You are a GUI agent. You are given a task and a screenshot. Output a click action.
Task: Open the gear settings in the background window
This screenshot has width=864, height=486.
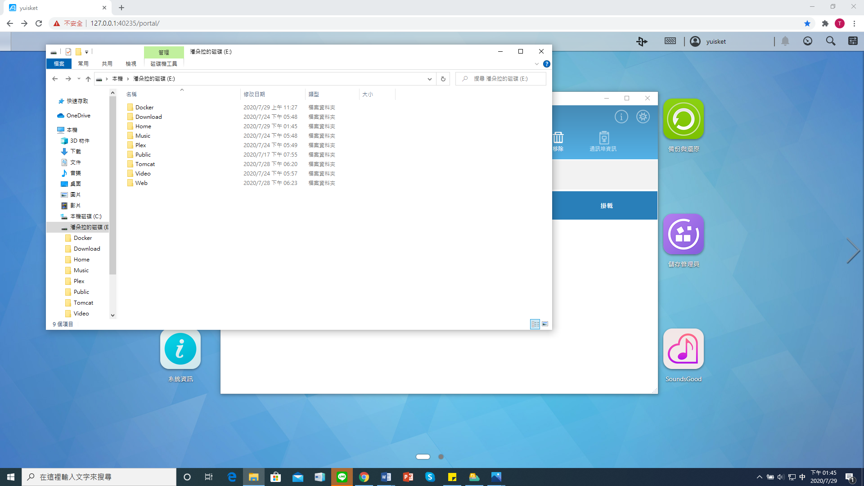pos(642,117)
